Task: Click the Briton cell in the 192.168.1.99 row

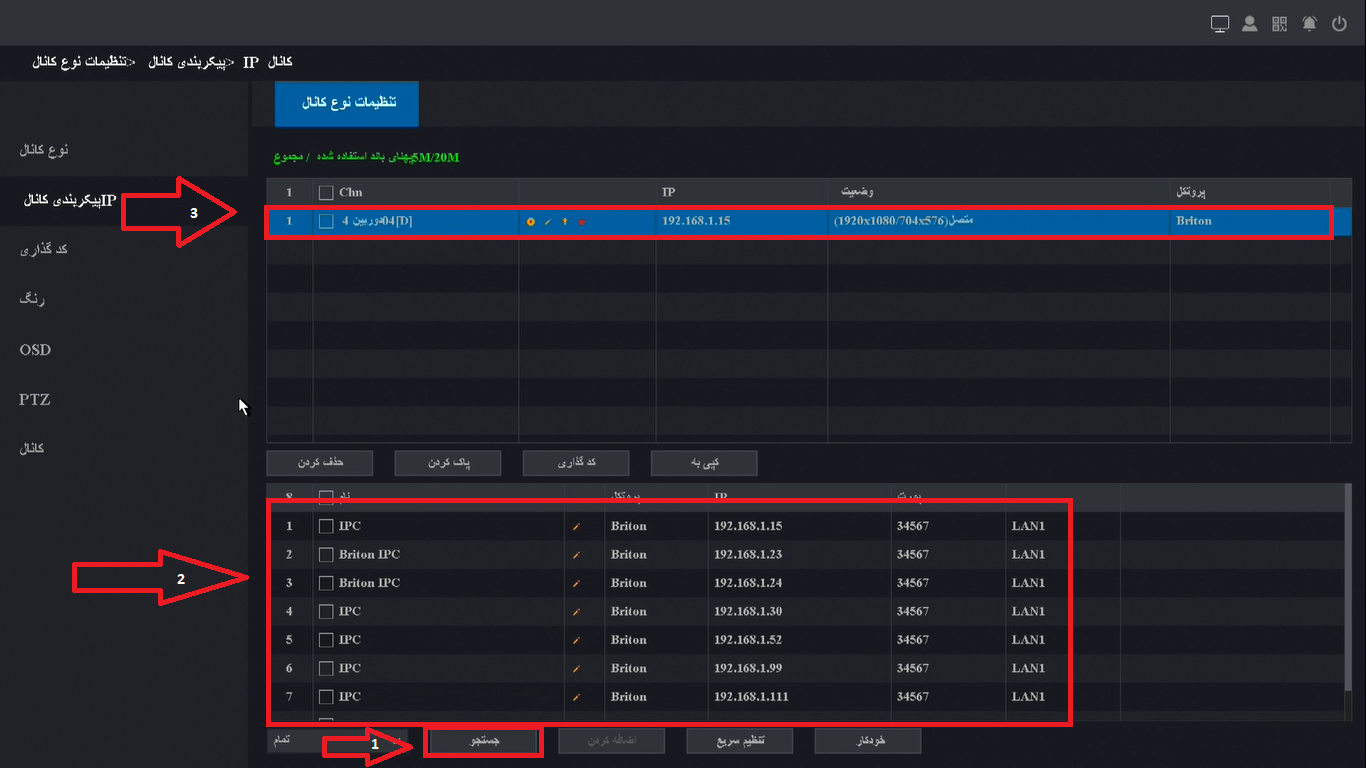Action: coord(629,668)
